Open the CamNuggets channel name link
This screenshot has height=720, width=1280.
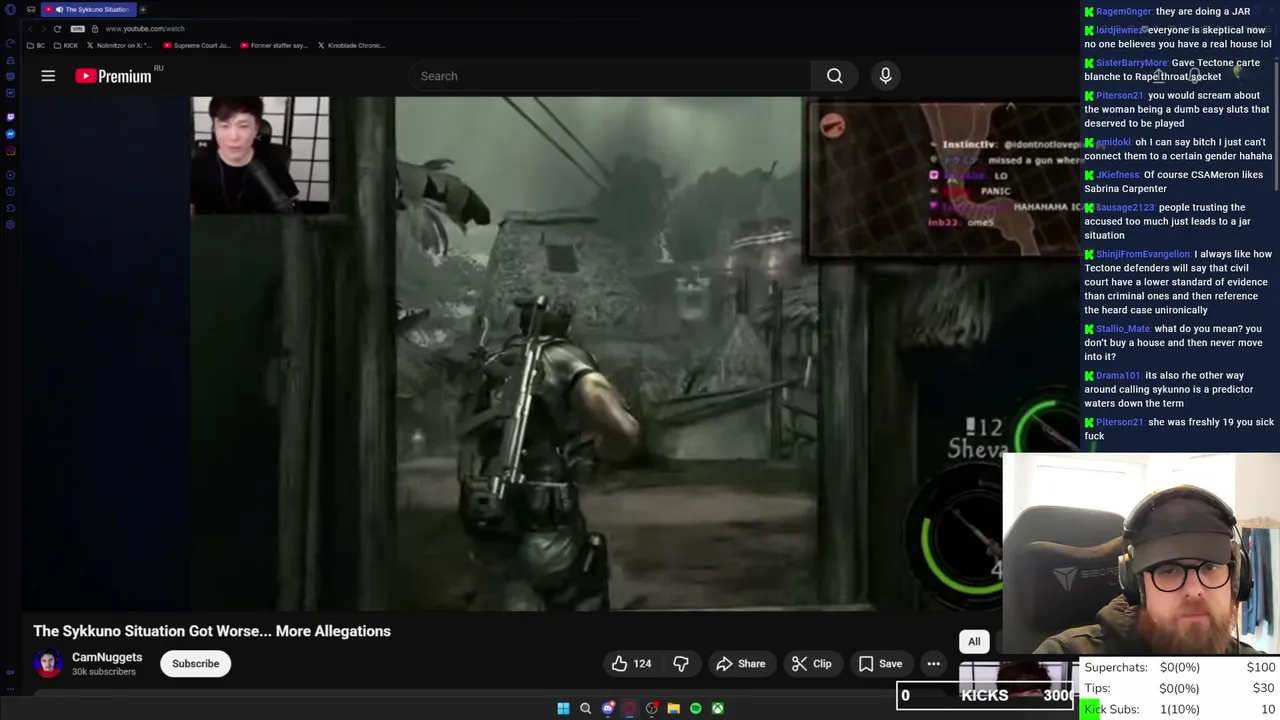click(107, 657)
